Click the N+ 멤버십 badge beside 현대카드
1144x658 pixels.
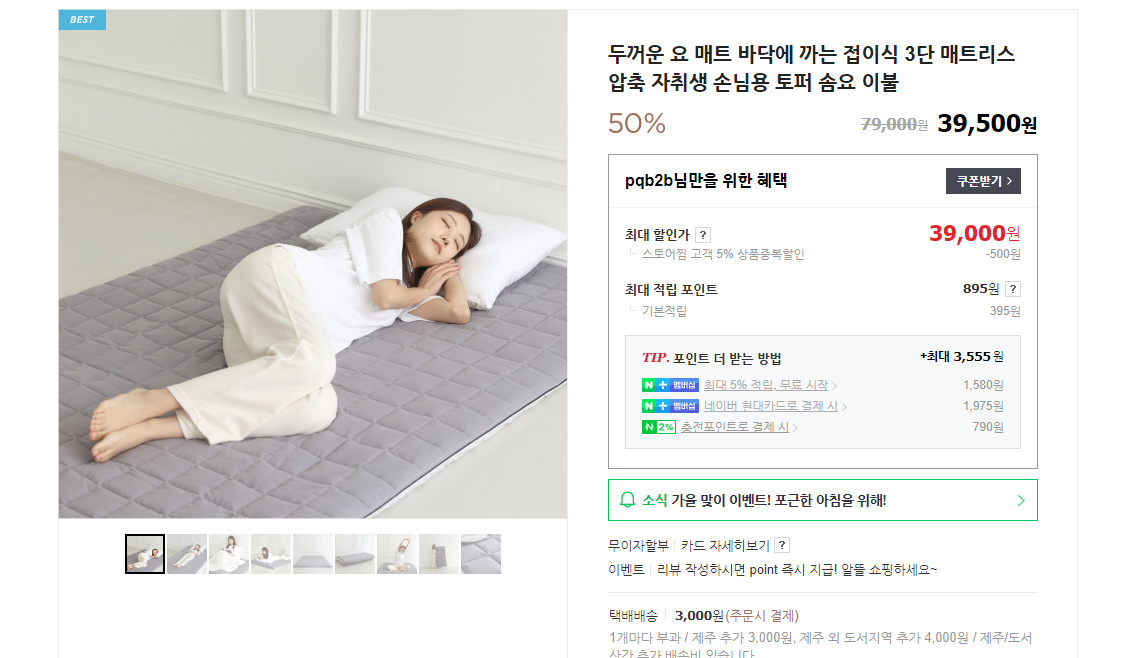pyautogui.click(x=670, y=406)
